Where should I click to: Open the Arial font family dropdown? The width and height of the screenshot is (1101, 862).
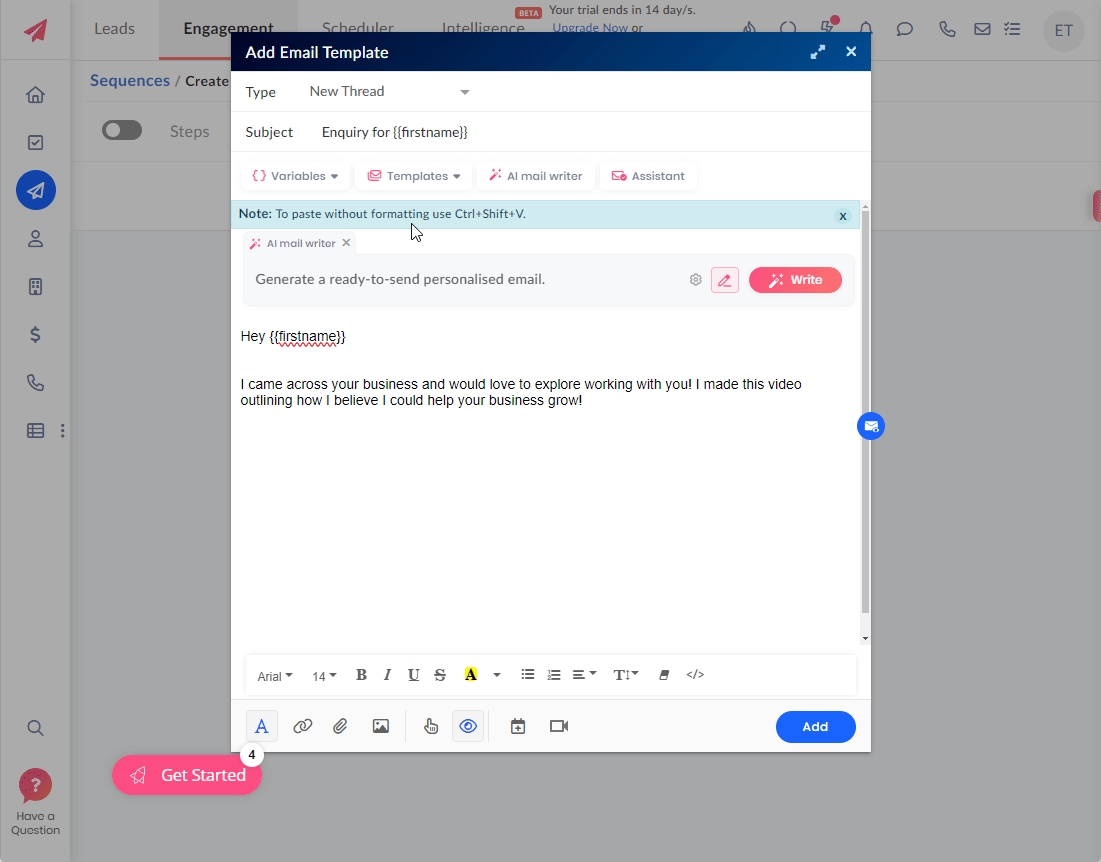[x=275, y=676]
